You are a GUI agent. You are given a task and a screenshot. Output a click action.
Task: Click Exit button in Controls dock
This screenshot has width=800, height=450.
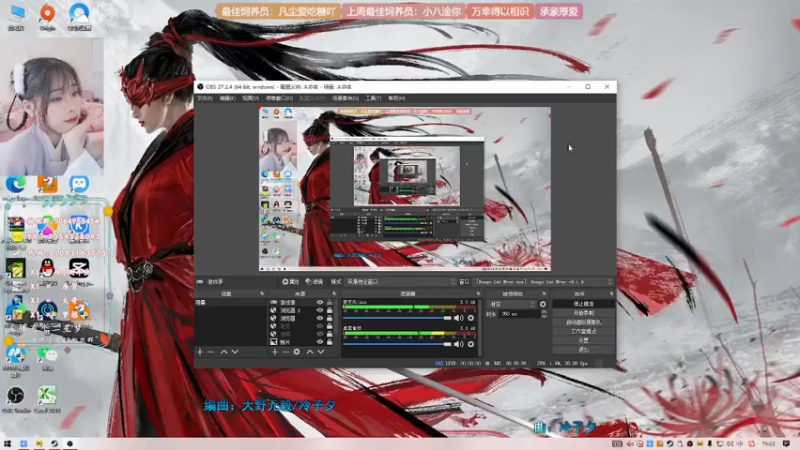tap(584, 349)
